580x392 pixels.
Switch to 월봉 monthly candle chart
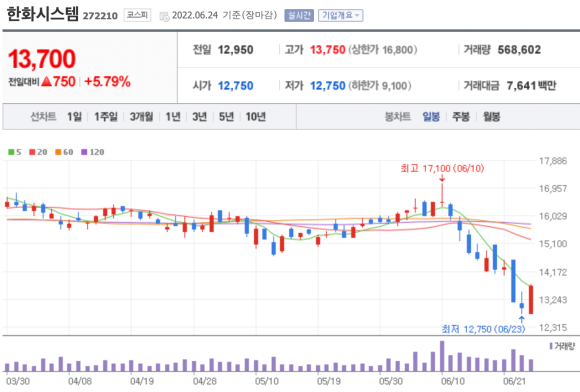point(492,117)
